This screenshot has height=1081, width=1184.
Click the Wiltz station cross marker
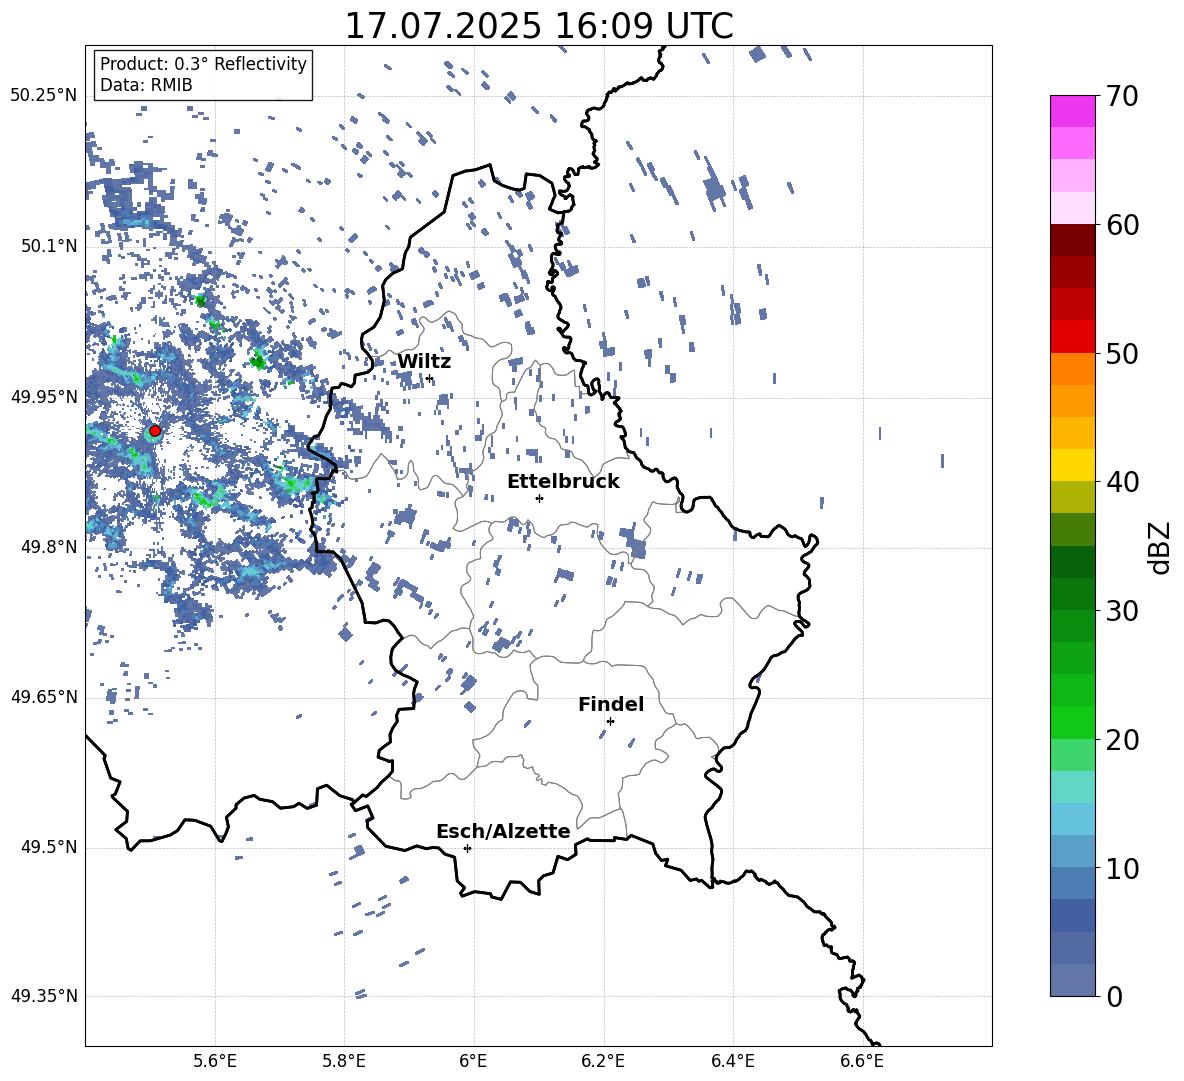tap(429, 378)
